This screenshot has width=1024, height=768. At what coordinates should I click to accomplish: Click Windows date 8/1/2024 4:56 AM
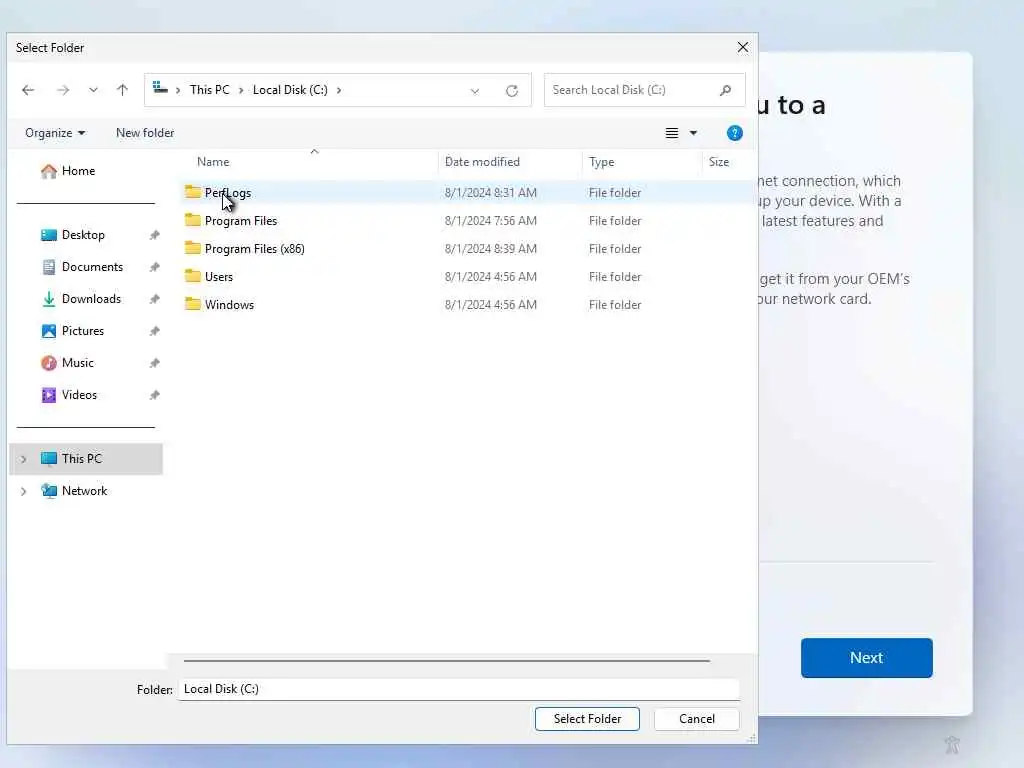click(490, 305)
